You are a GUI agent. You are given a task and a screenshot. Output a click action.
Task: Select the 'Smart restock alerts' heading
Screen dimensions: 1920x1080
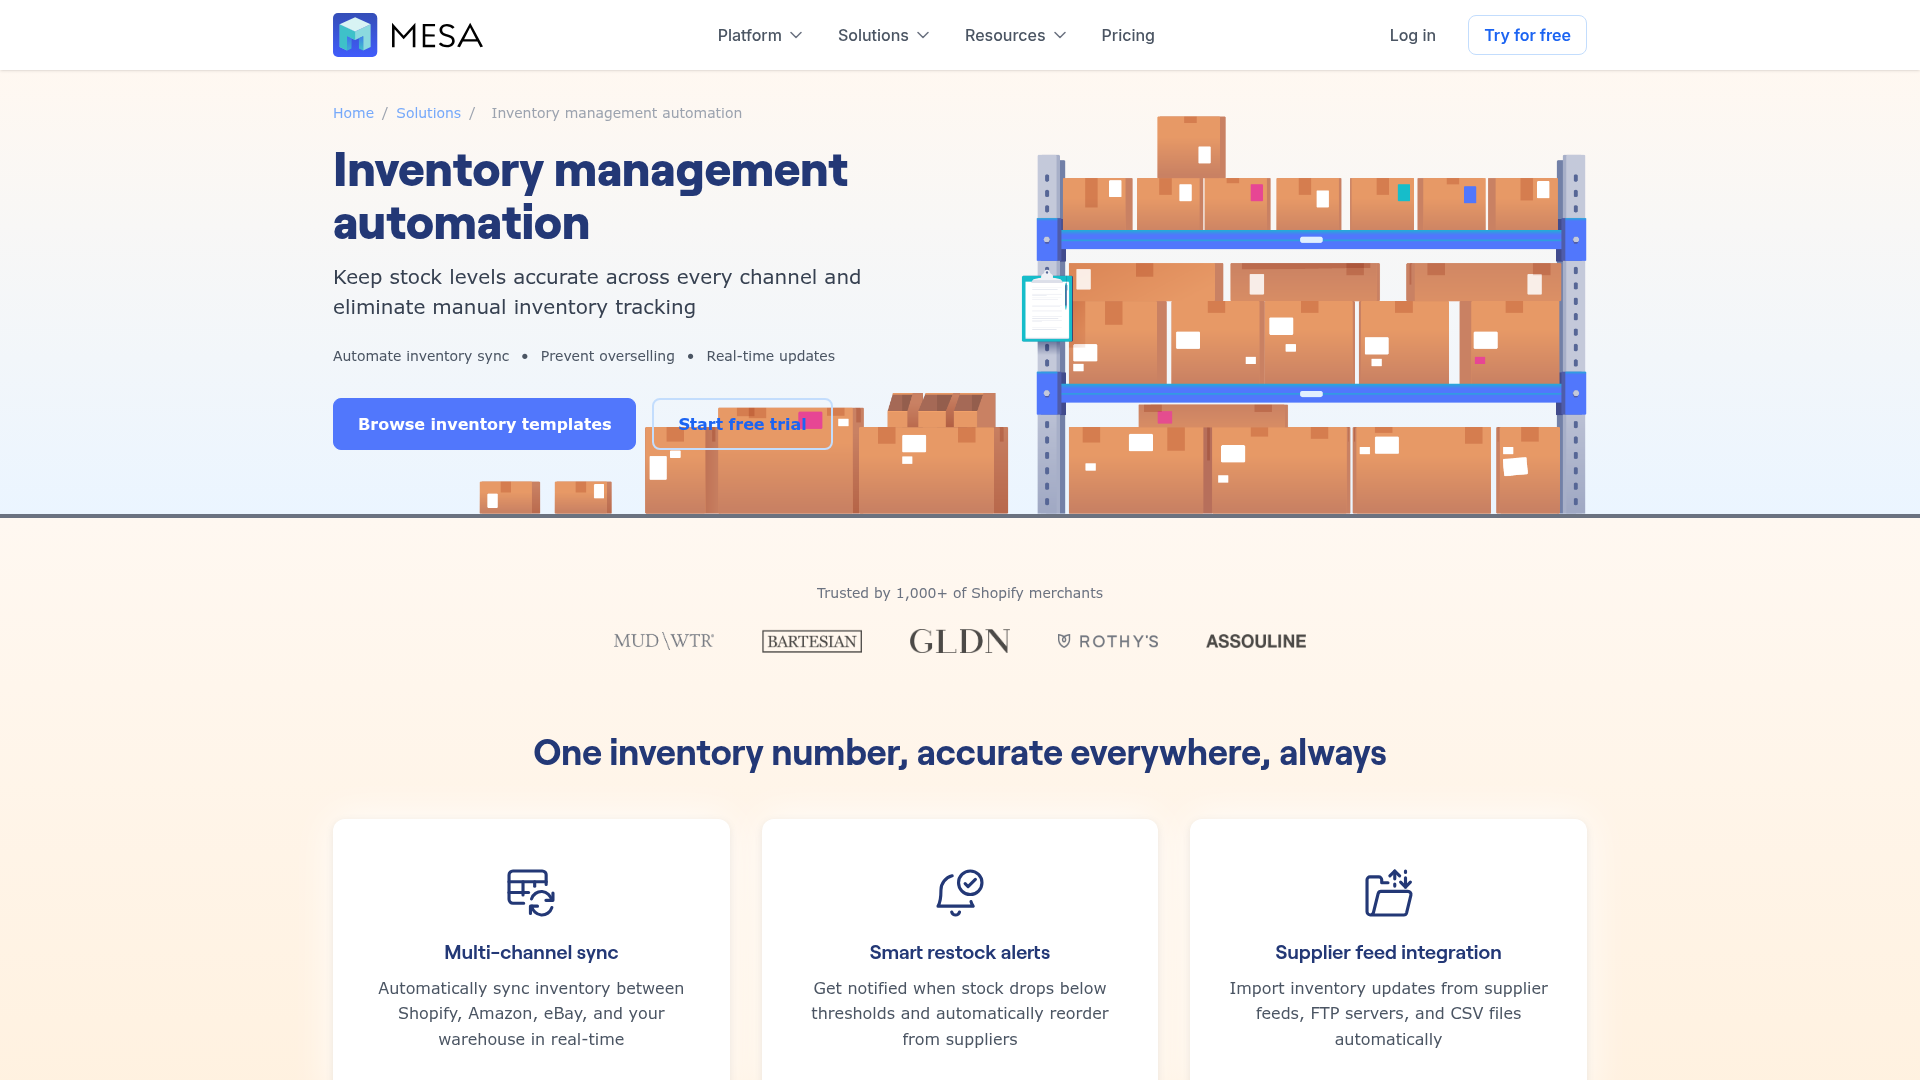(960, 952)
